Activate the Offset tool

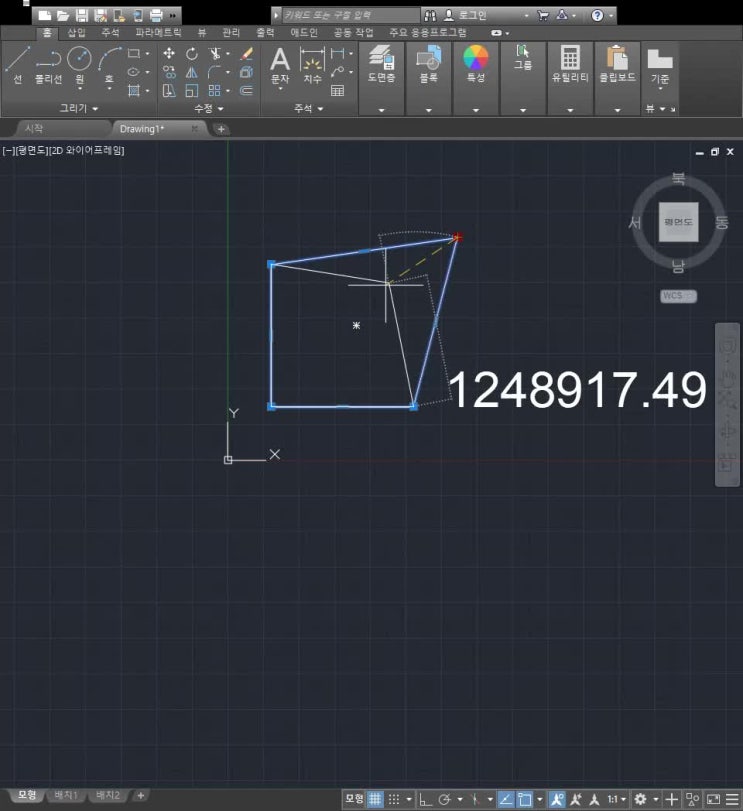pyautogui.click(x=247, y=91)
